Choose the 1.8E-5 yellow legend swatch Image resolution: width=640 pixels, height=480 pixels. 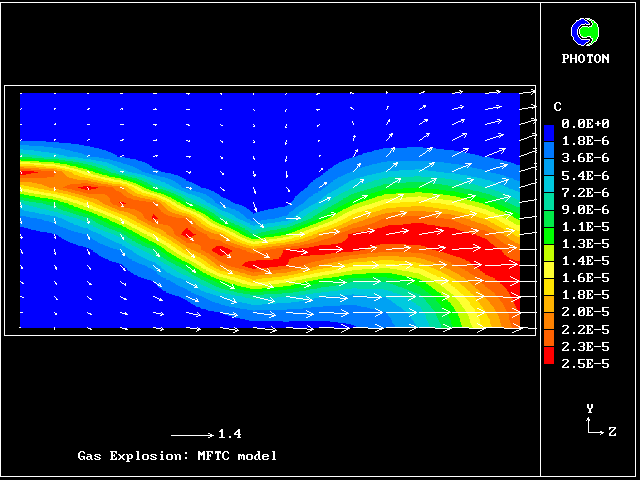tap(550, 294)
